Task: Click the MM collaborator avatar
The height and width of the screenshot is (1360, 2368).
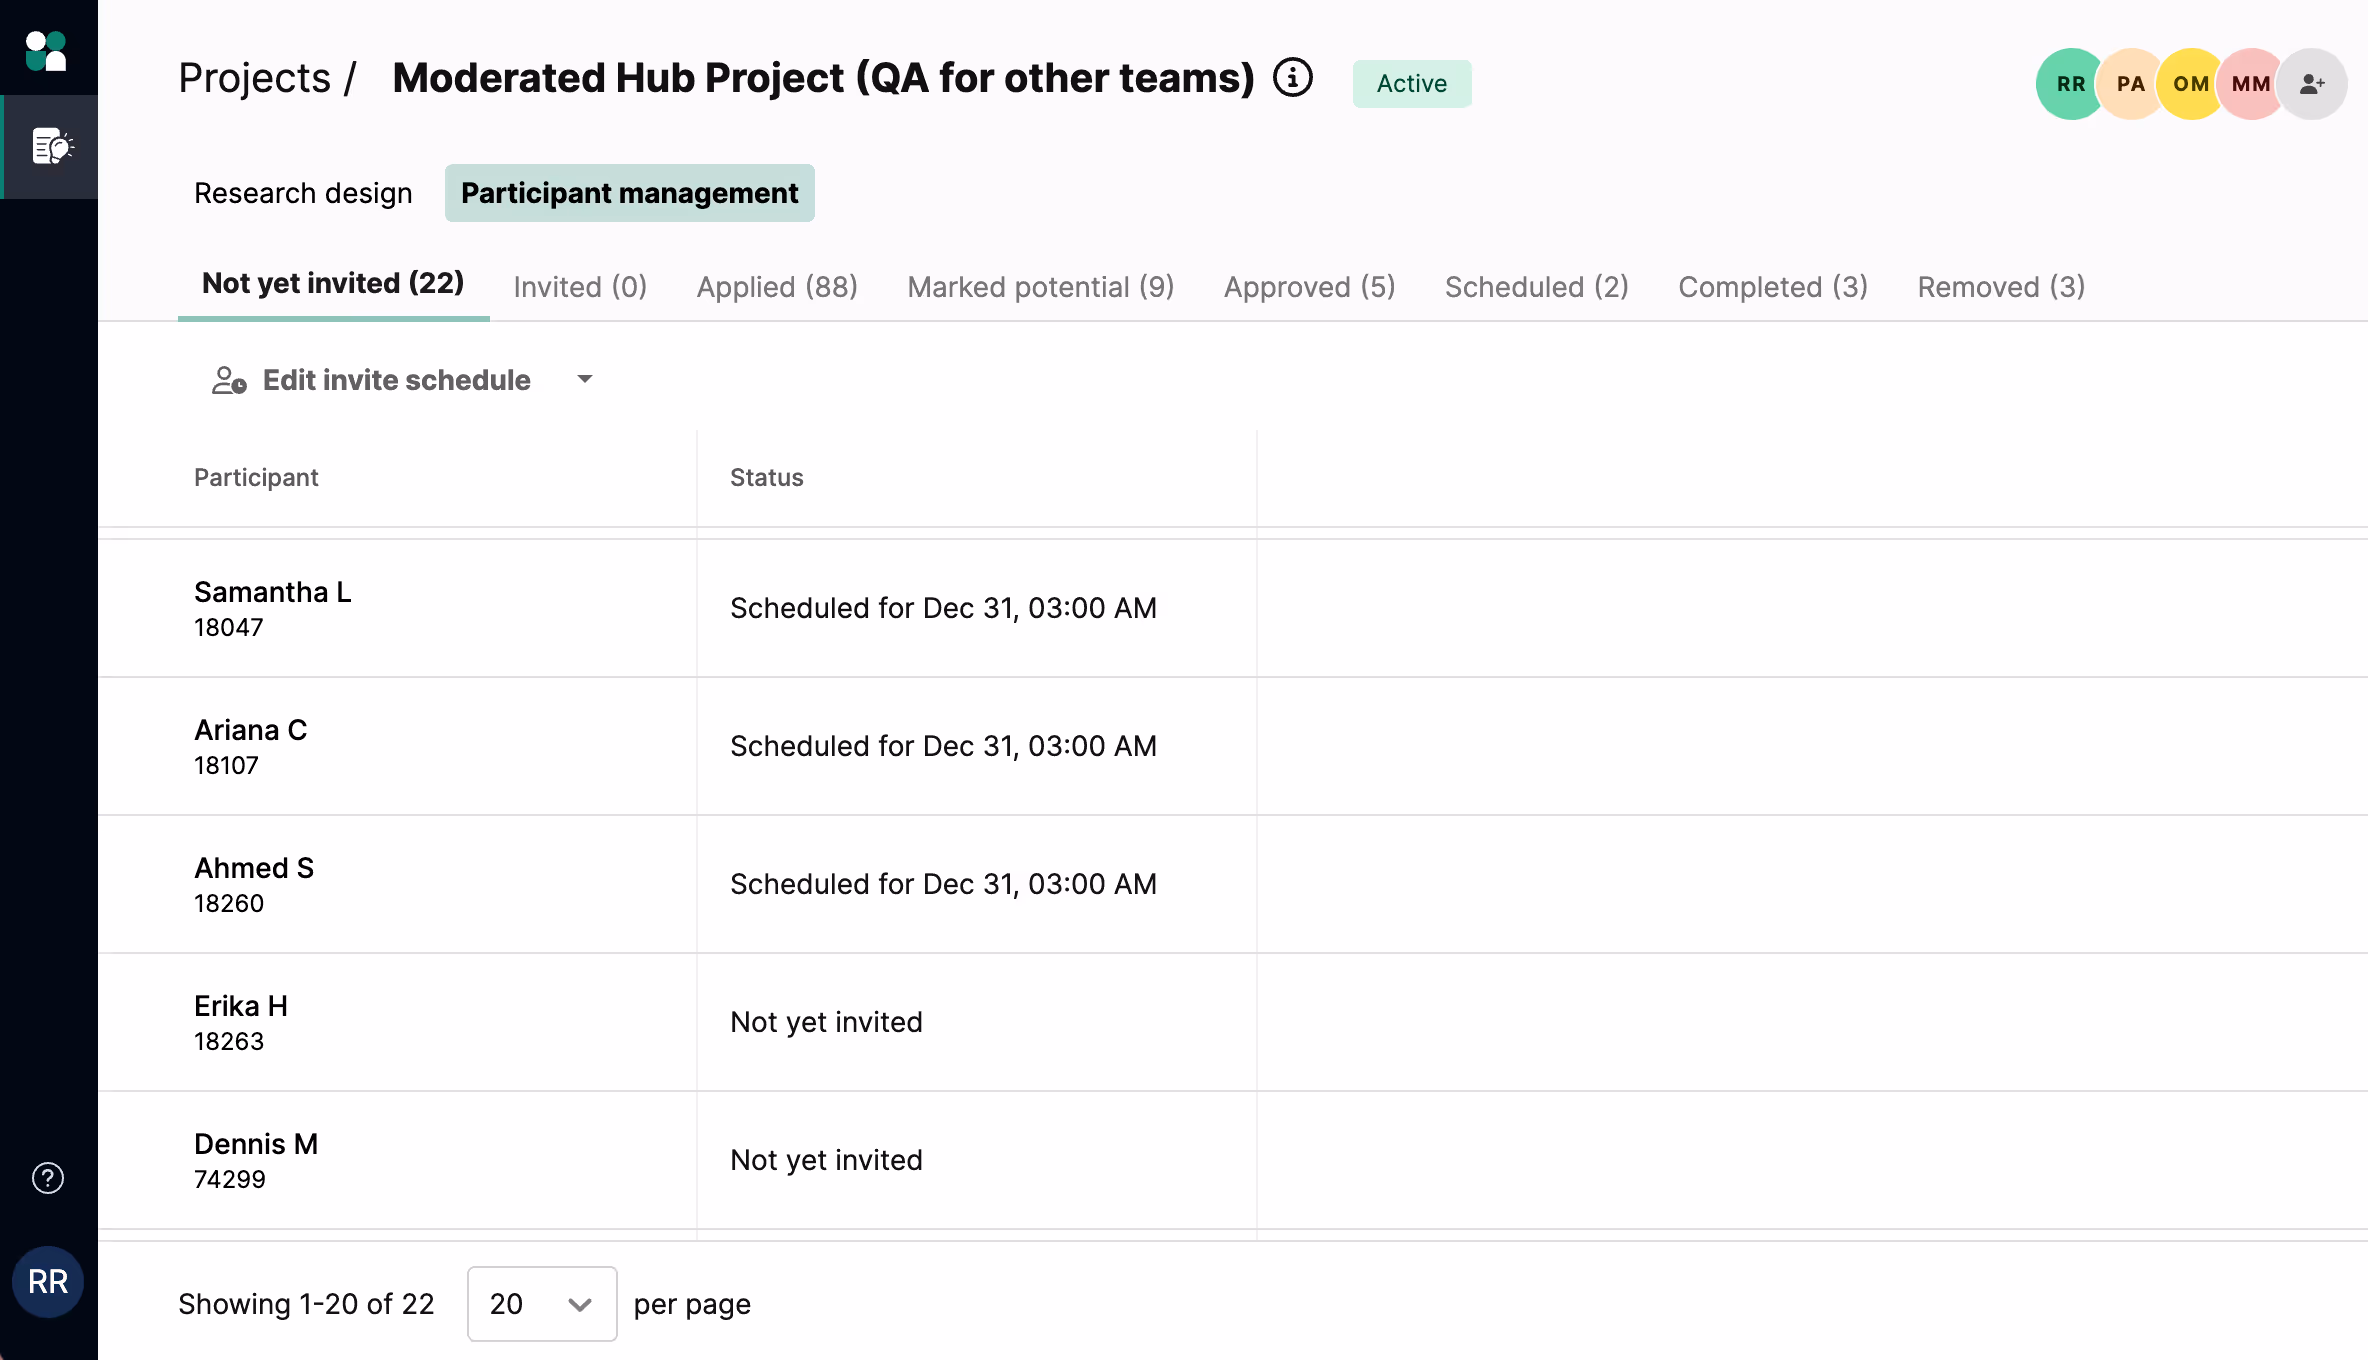Action: pyautogui.click(x=2250, y=84)
